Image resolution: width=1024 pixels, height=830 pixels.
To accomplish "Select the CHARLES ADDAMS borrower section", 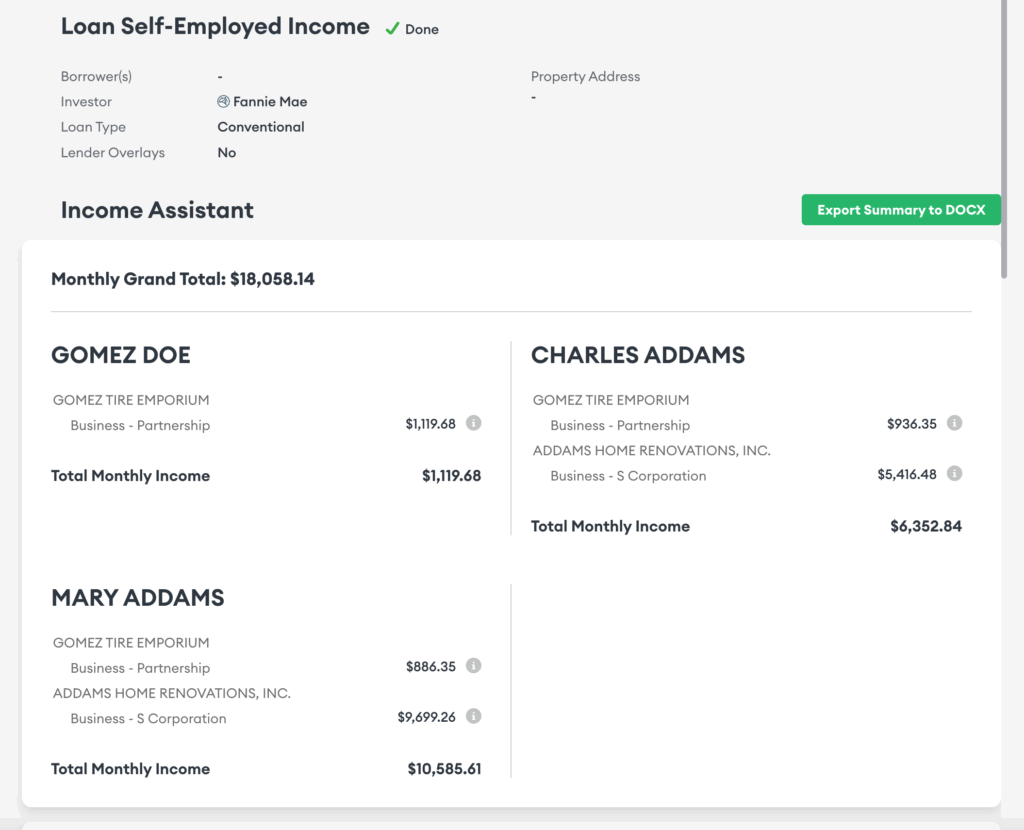I will [638, 355].
